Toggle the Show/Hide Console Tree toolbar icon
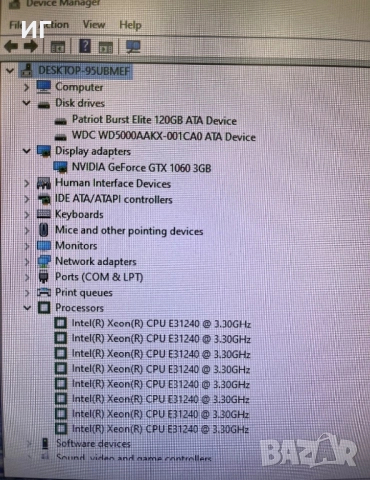 tap(58, 47)
